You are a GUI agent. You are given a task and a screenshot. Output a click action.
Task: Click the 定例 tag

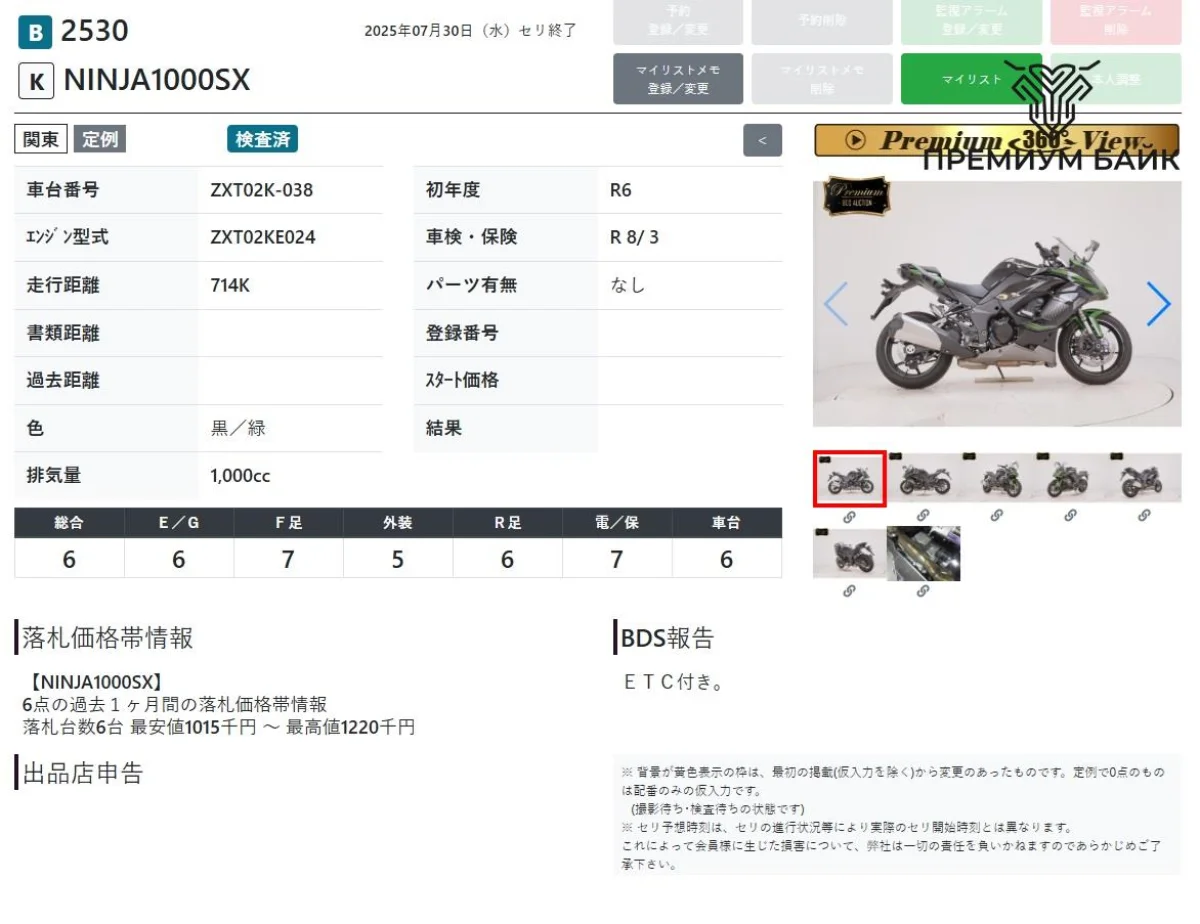pos(99,140)
